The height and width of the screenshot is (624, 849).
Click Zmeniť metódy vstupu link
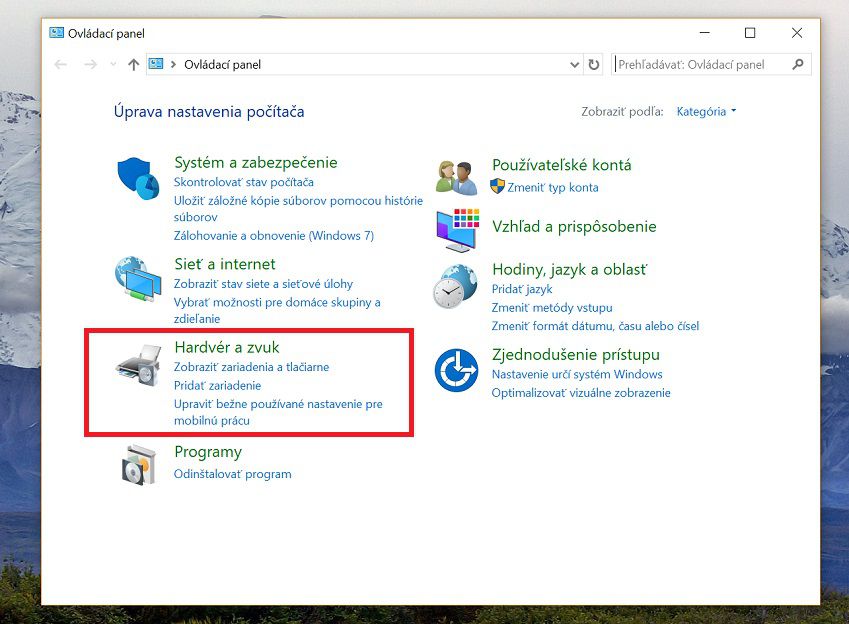(552, 308)
